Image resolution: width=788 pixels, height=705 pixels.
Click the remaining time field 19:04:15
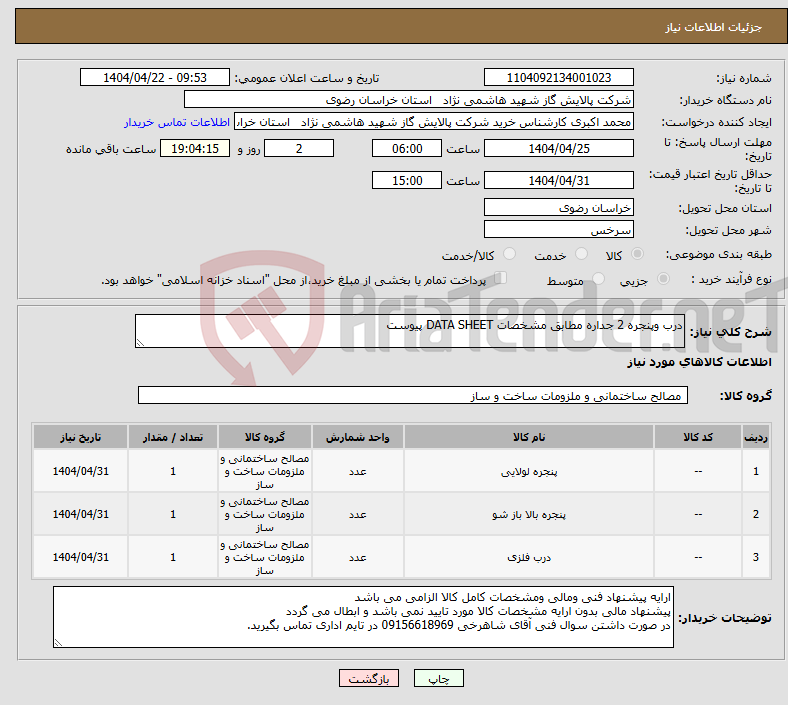(195, 149)
